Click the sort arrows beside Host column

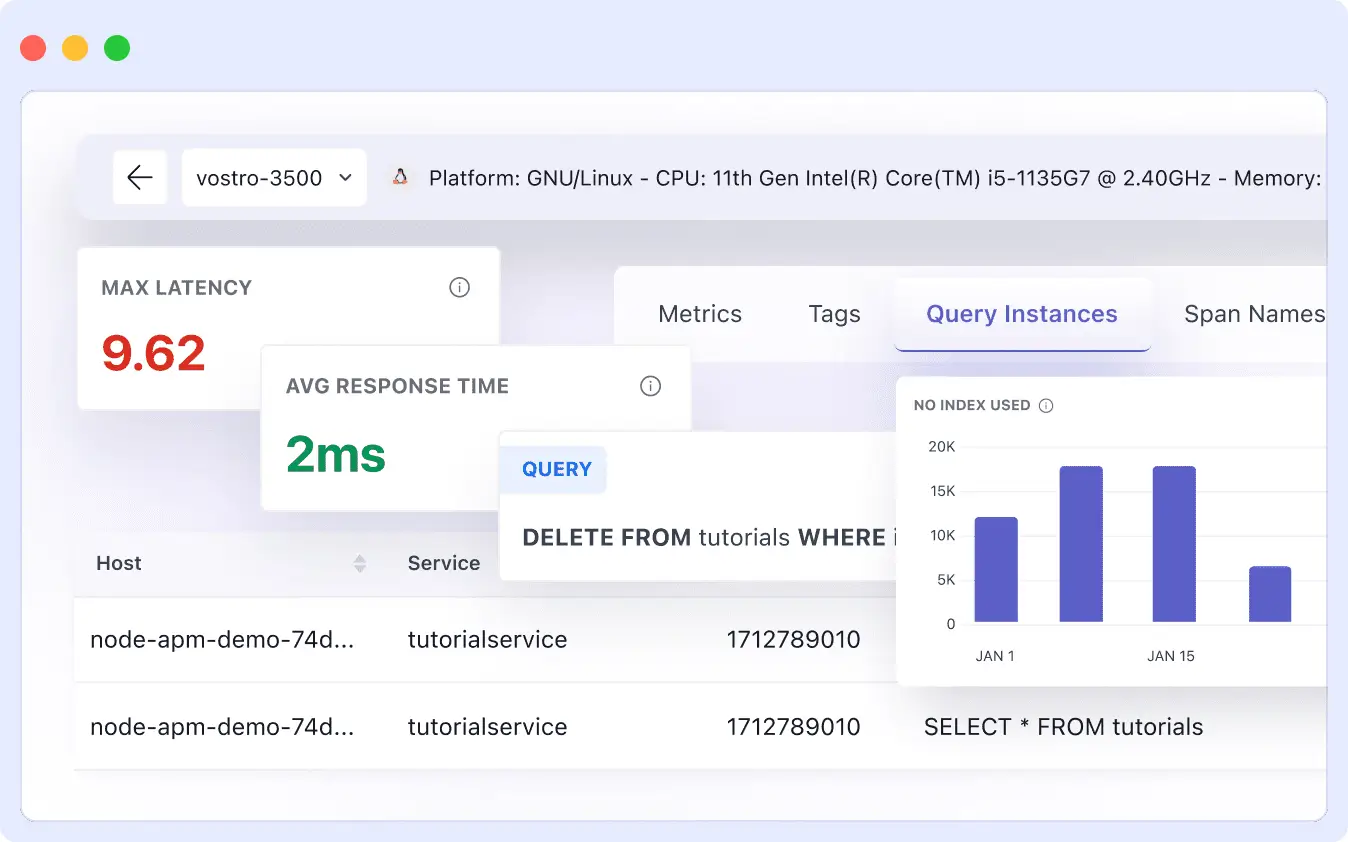(x=359, y=563)
